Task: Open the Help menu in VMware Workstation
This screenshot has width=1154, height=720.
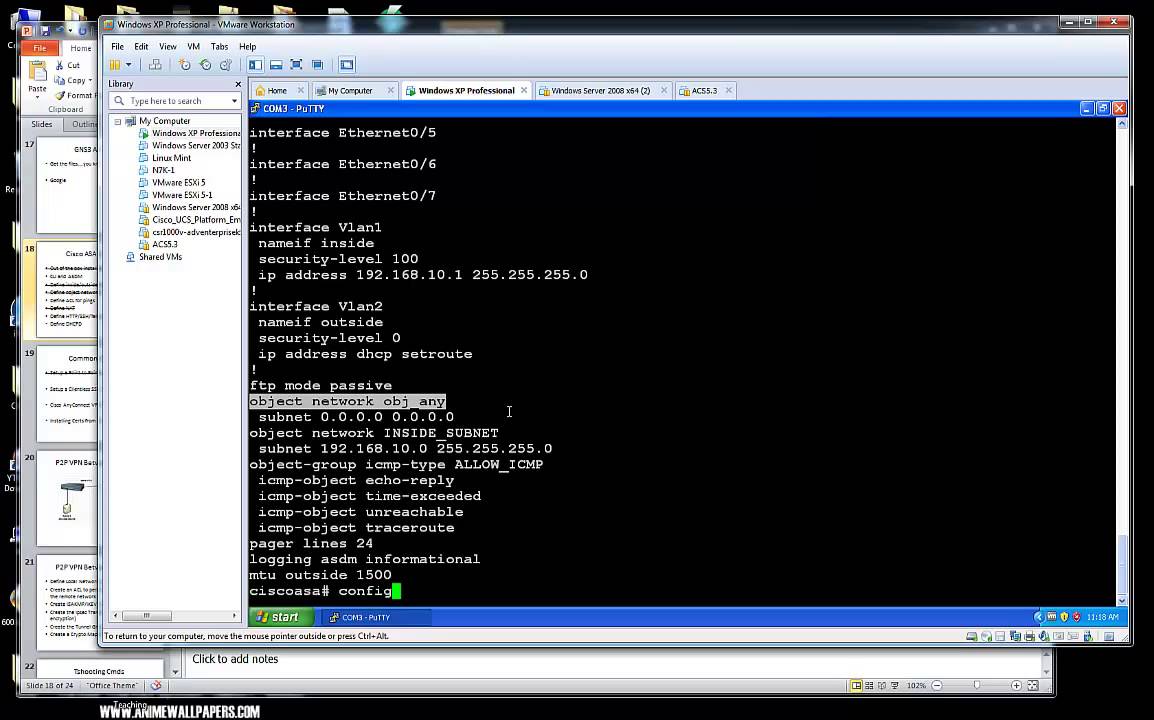Action: tap(247, 46)
